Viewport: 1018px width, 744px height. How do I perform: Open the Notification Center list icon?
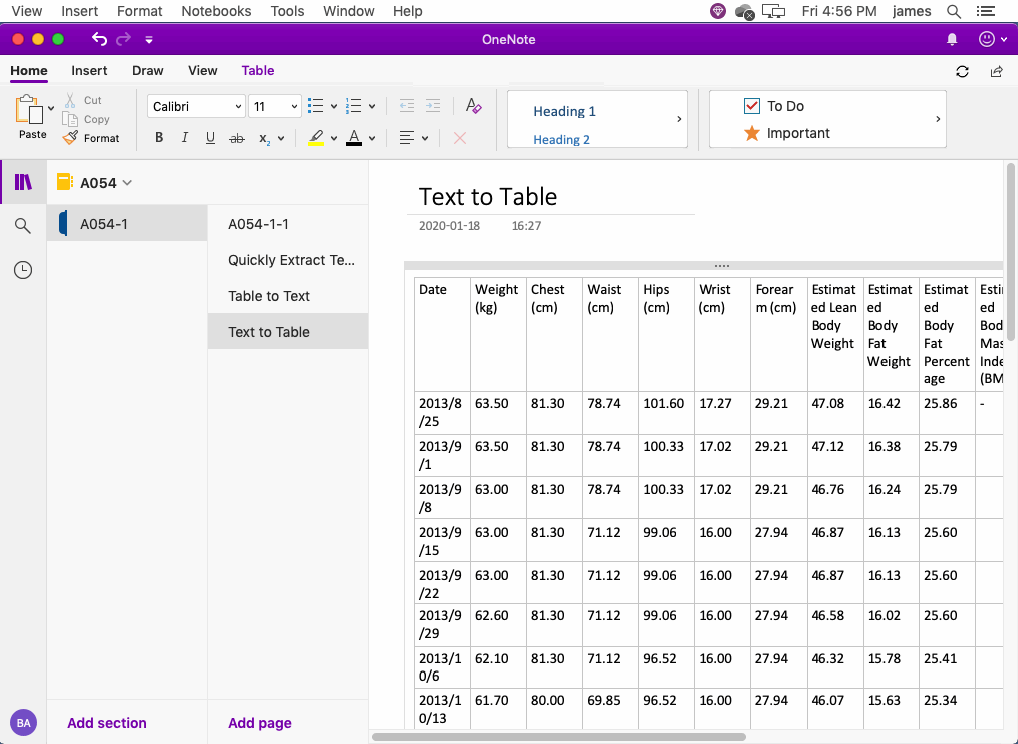(986, 11)
